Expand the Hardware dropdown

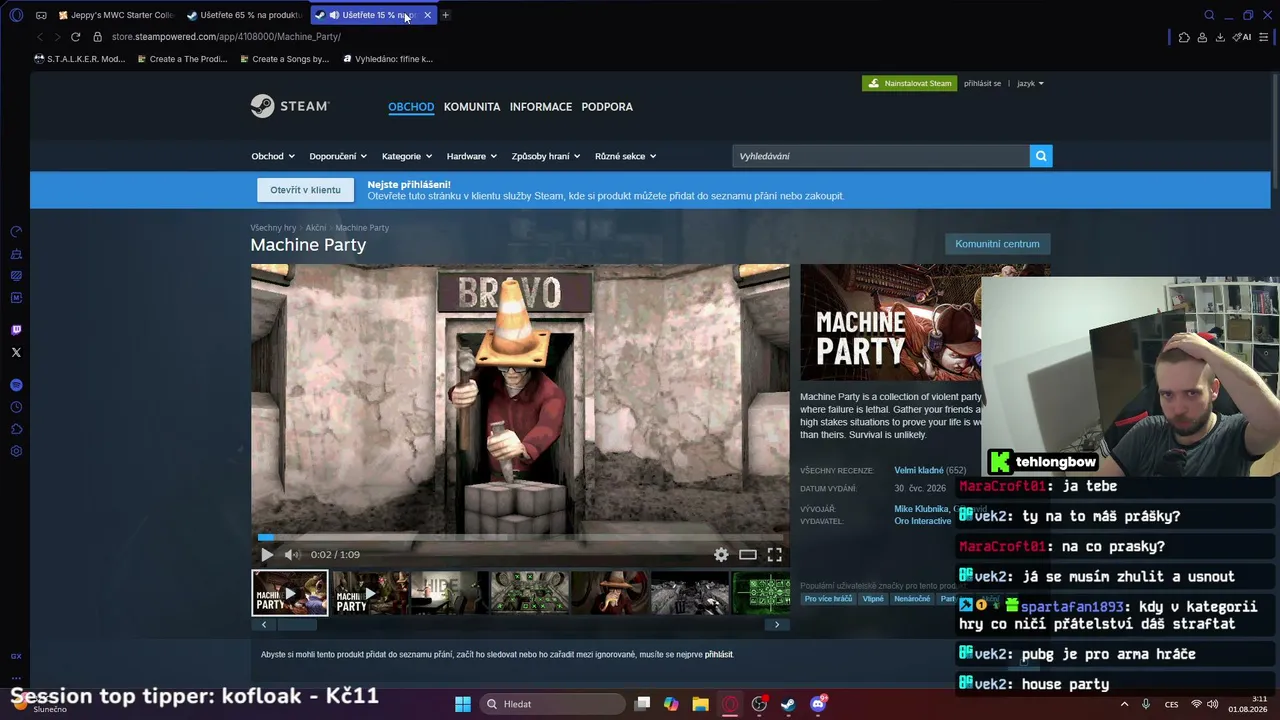(472, 156)
